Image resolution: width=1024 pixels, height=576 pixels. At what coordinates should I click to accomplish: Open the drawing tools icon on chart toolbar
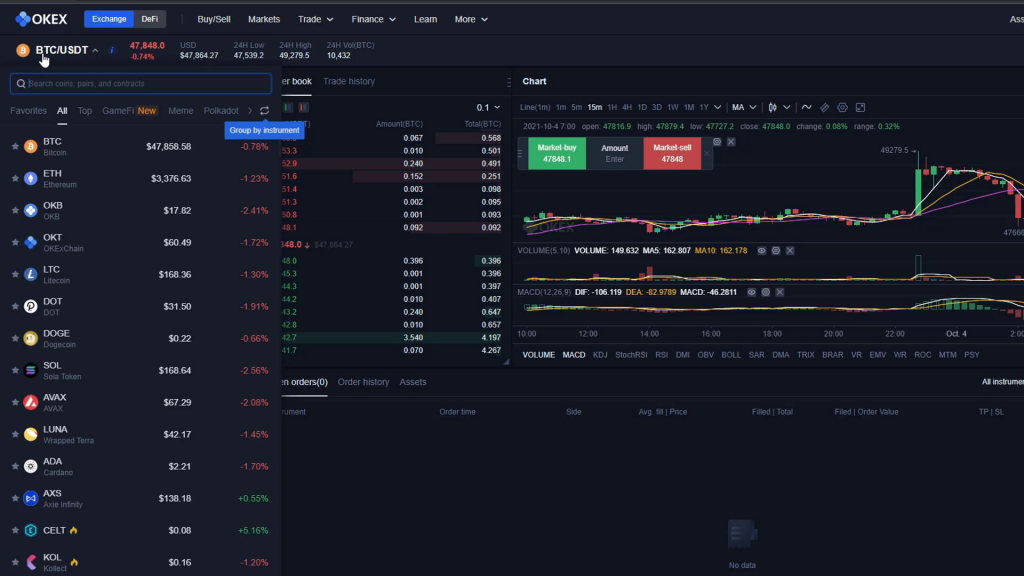[x=826, y=106]
